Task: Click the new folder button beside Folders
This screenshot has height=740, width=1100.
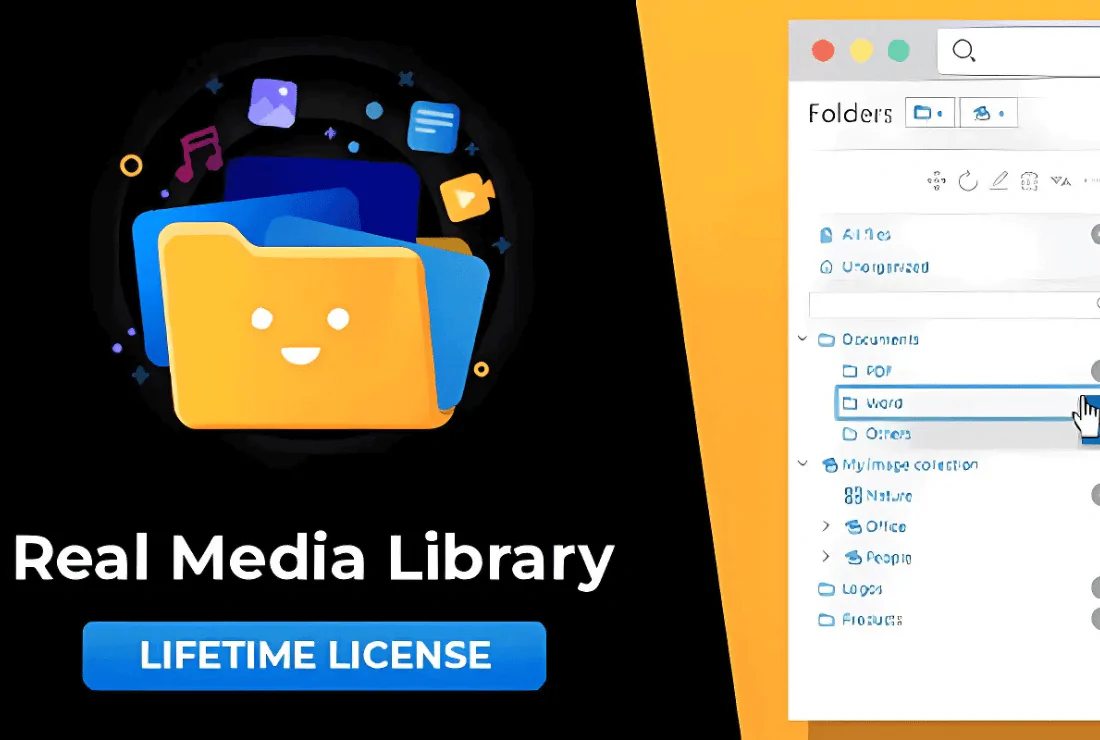Action: [930, 113]
